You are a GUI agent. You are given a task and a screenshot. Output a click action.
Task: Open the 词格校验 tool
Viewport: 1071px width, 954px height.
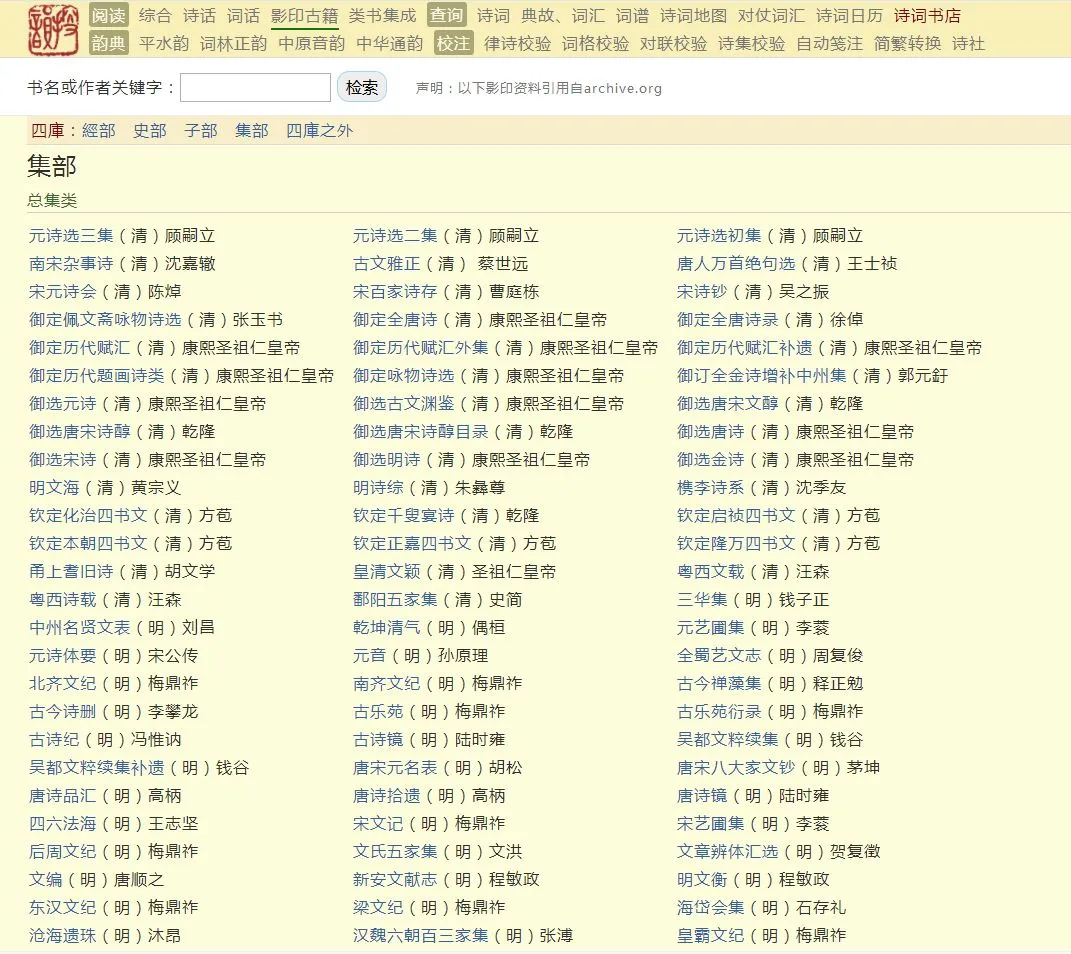coord(596,43)
